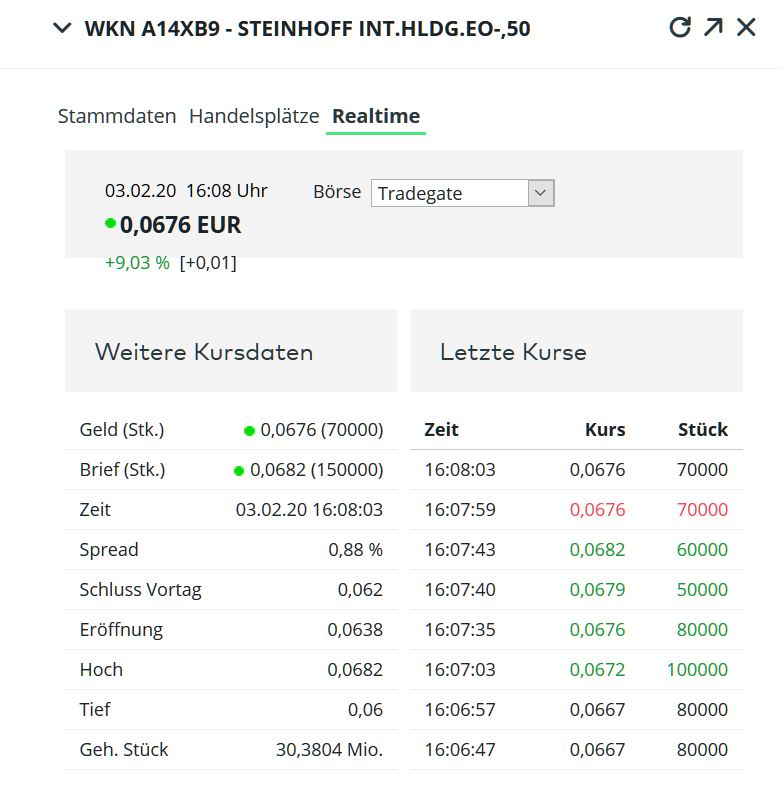Viewport: 782px width, 786px height.
Task: Select the Realtime tab
Action: tap(376, 116)
